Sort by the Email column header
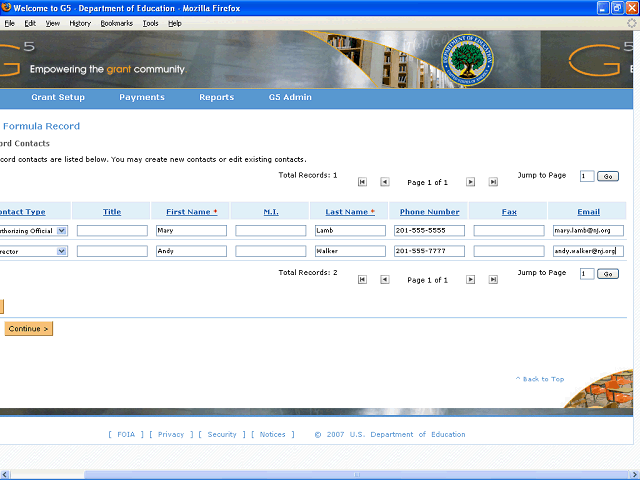Image resolution: width=640 pixels, height=480 pixels. (588, 212)
